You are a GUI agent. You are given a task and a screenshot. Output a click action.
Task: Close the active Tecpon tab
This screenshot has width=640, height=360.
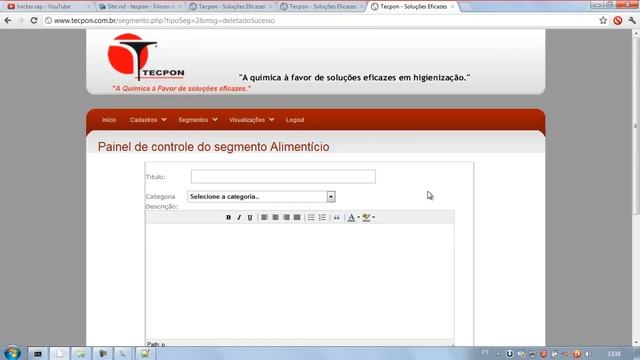click(x=452, y=7)
